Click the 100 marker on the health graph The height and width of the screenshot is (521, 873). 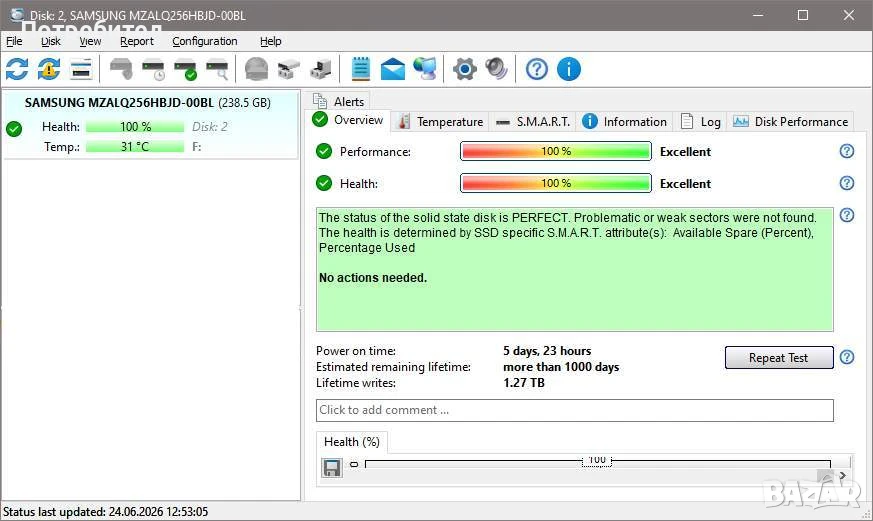[597, 460]
